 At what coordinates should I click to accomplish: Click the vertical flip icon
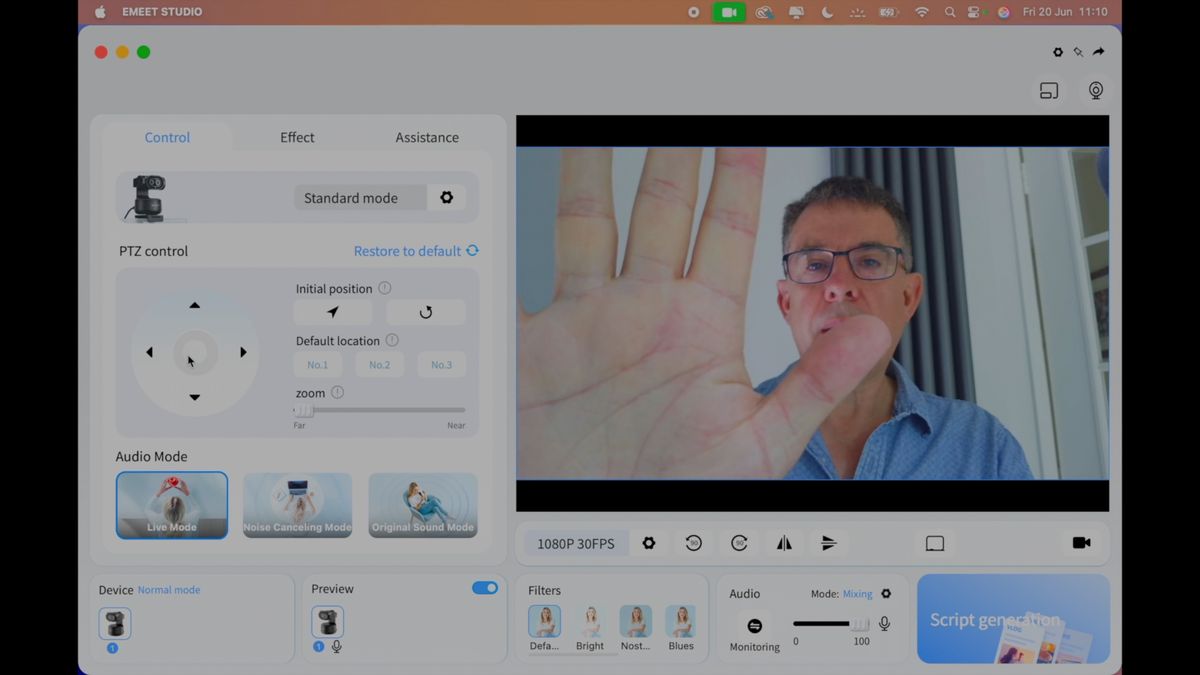[x=829, y=543]
